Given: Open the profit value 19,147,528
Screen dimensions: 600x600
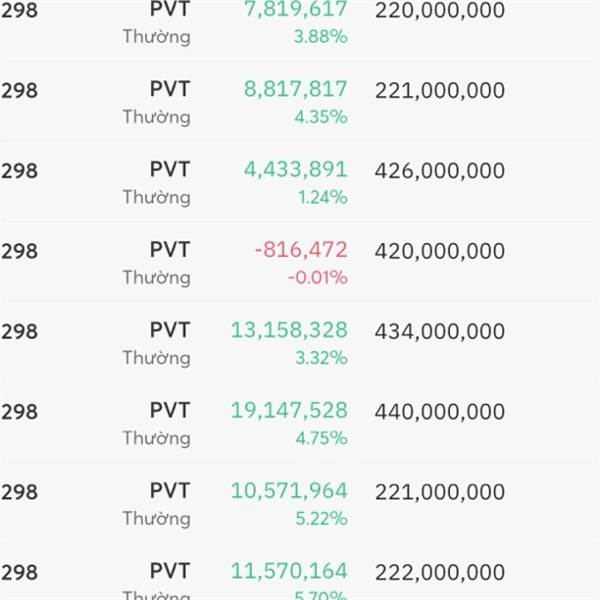Looking at the screenshot, I should 289,410.
